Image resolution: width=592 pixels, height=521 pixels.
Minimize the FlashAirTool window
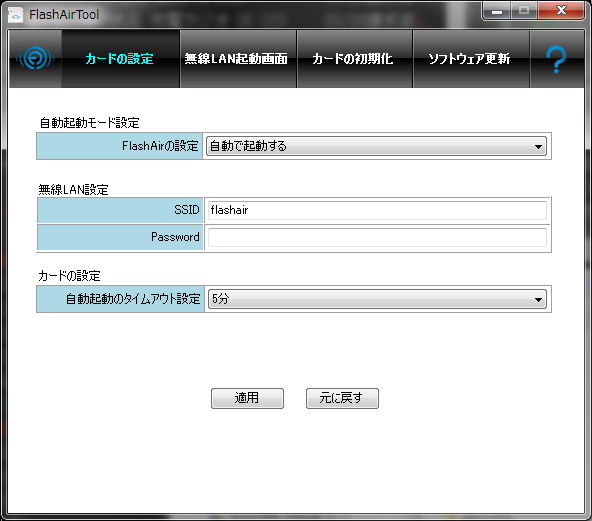click(496, 11)
